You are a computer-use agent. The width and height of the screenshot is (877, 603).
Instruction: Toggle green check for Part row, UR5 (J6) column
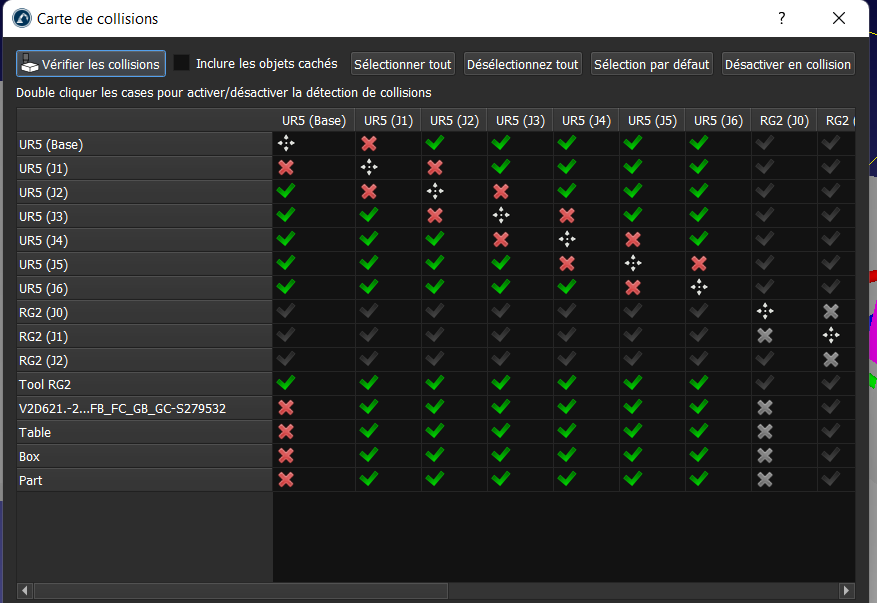pos(699,480)
